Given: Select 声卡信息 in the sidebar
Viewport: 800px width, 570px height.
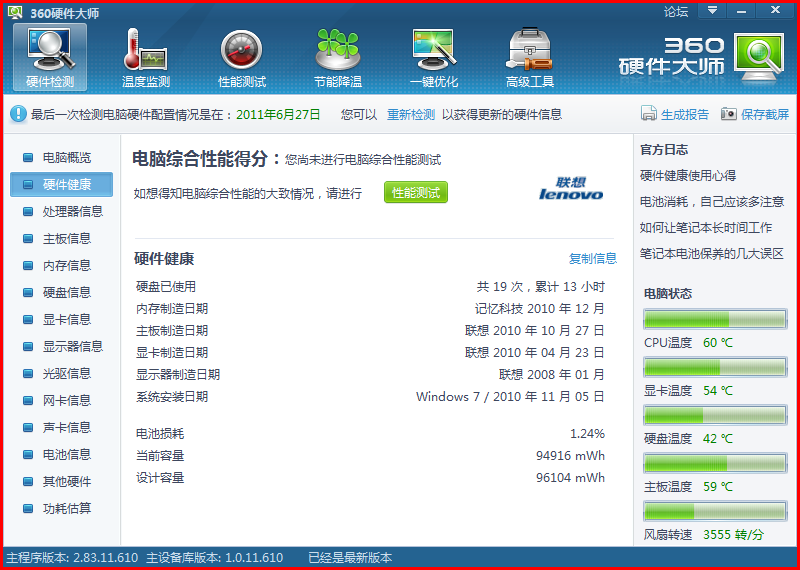Looking at the screenshot, I should click(61, 428).
